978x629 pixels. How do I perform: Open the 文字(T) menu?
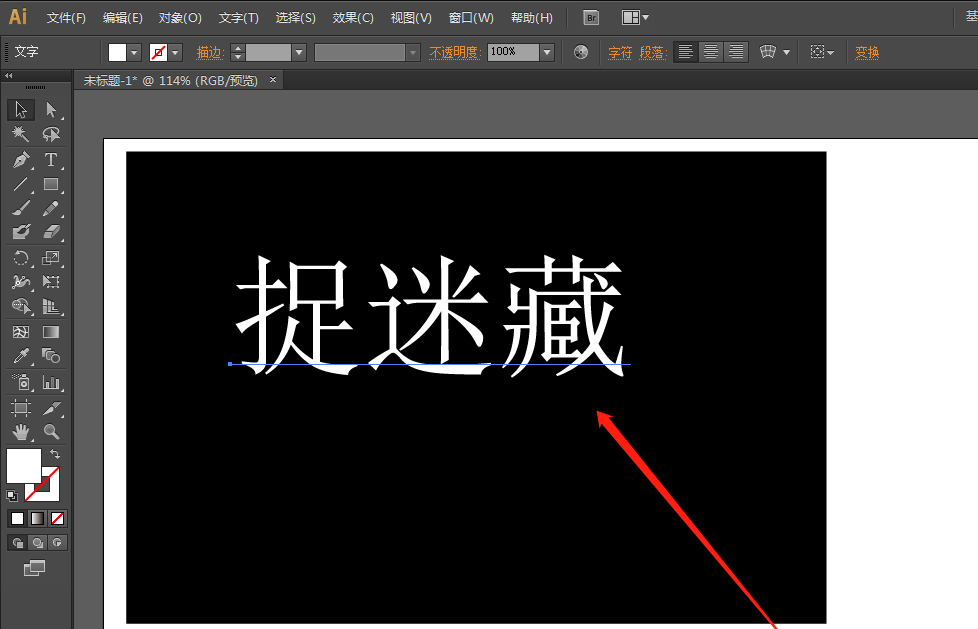coord(239,18)
